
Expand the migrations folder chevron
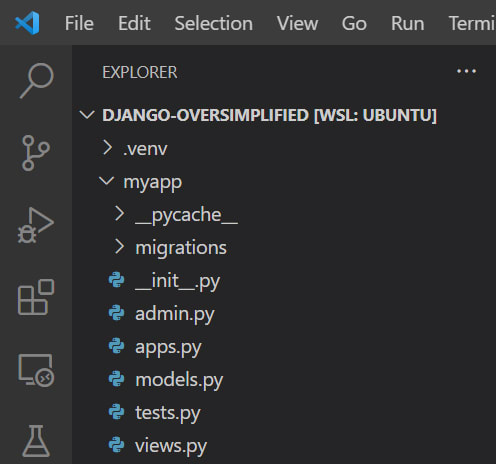point(119,247)
